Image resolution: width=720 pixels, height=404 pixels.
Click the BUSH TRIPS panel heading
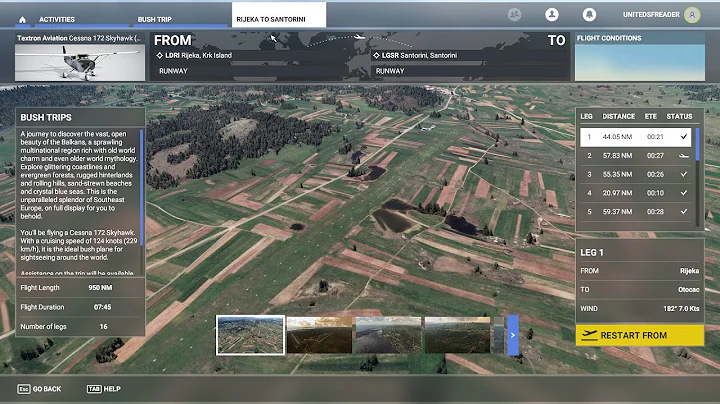pos(46,118)
